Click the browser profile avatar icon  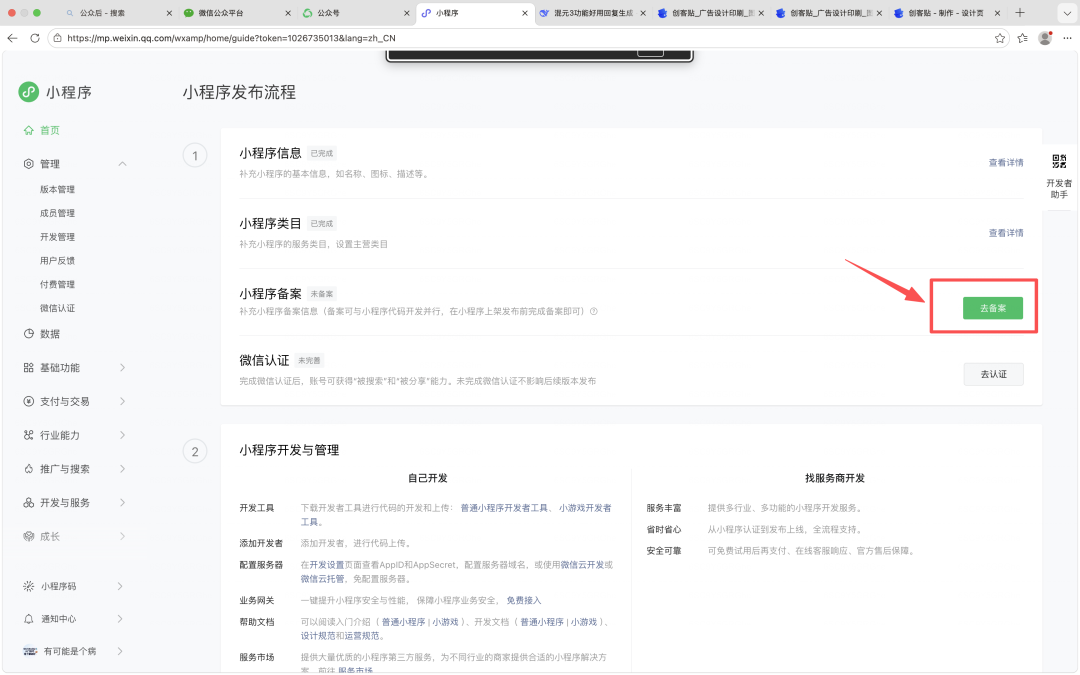(1046, 38)
